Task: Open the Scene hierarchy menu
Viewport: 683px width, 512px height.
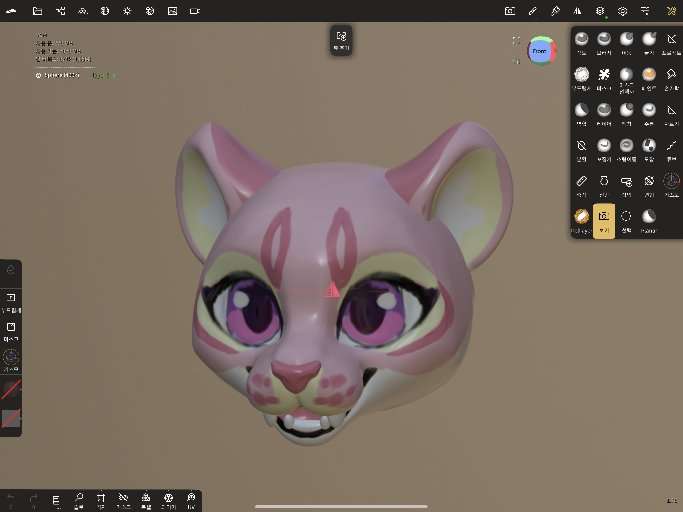Action: click(60, 11)
